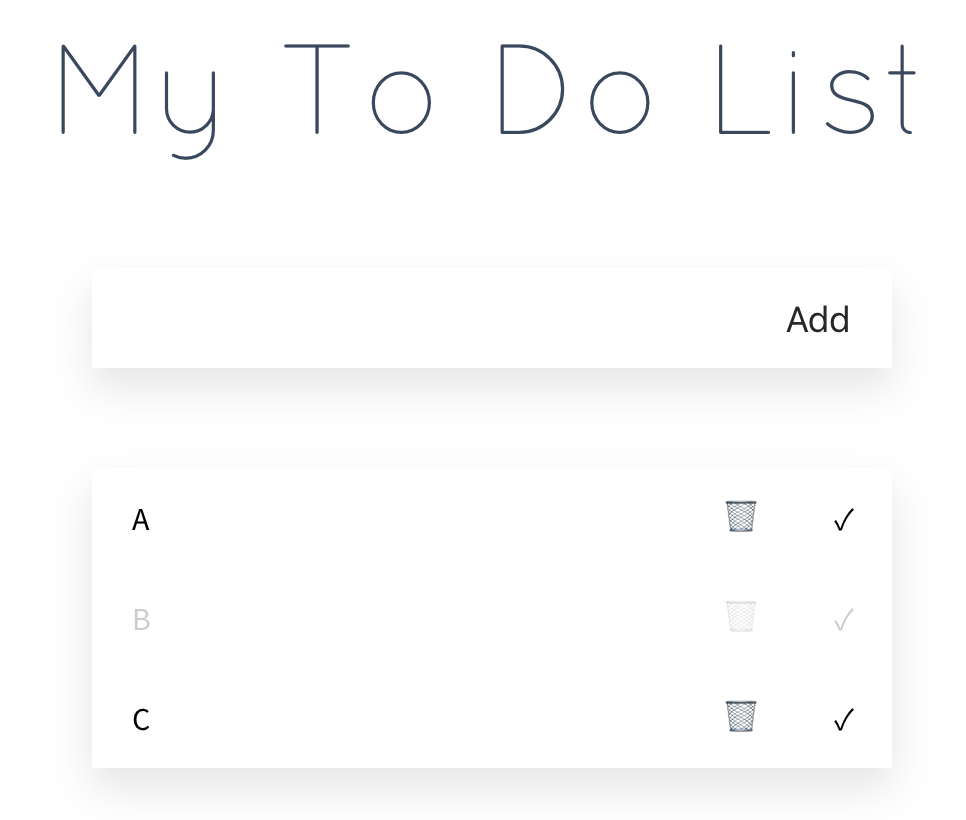Discard the last list item via bin
Image resolution: width=966 pixels, height=820 pixels.
[741, 717]
